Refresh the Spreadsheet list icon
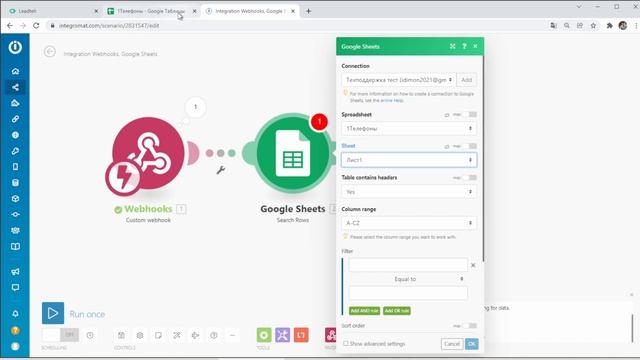 click(447, 115)
